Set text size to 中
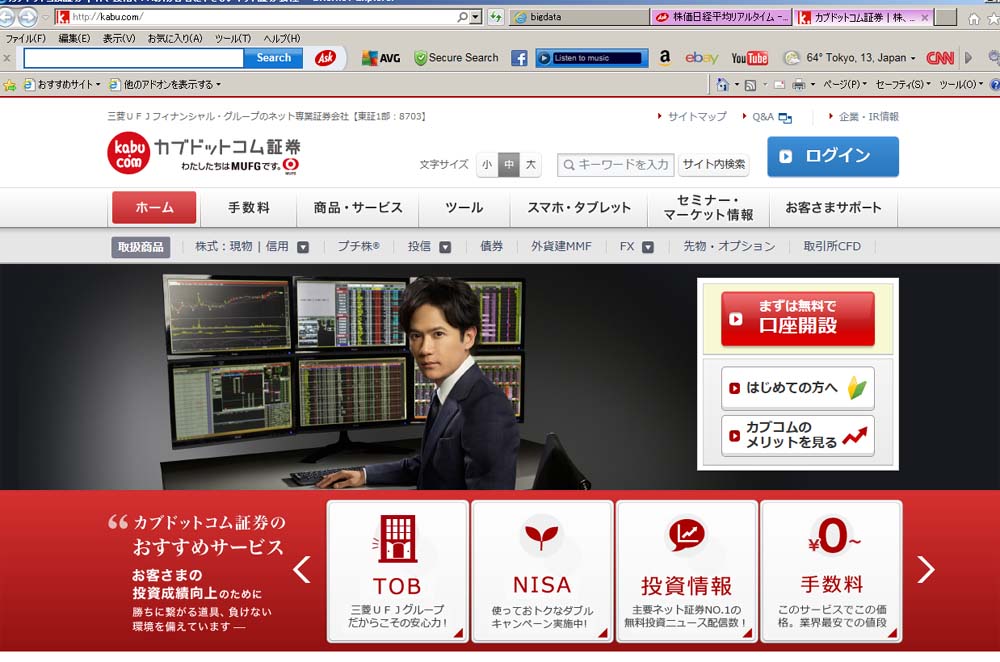The height and width of the screenshot is (662, 1000). click(509, 165)
